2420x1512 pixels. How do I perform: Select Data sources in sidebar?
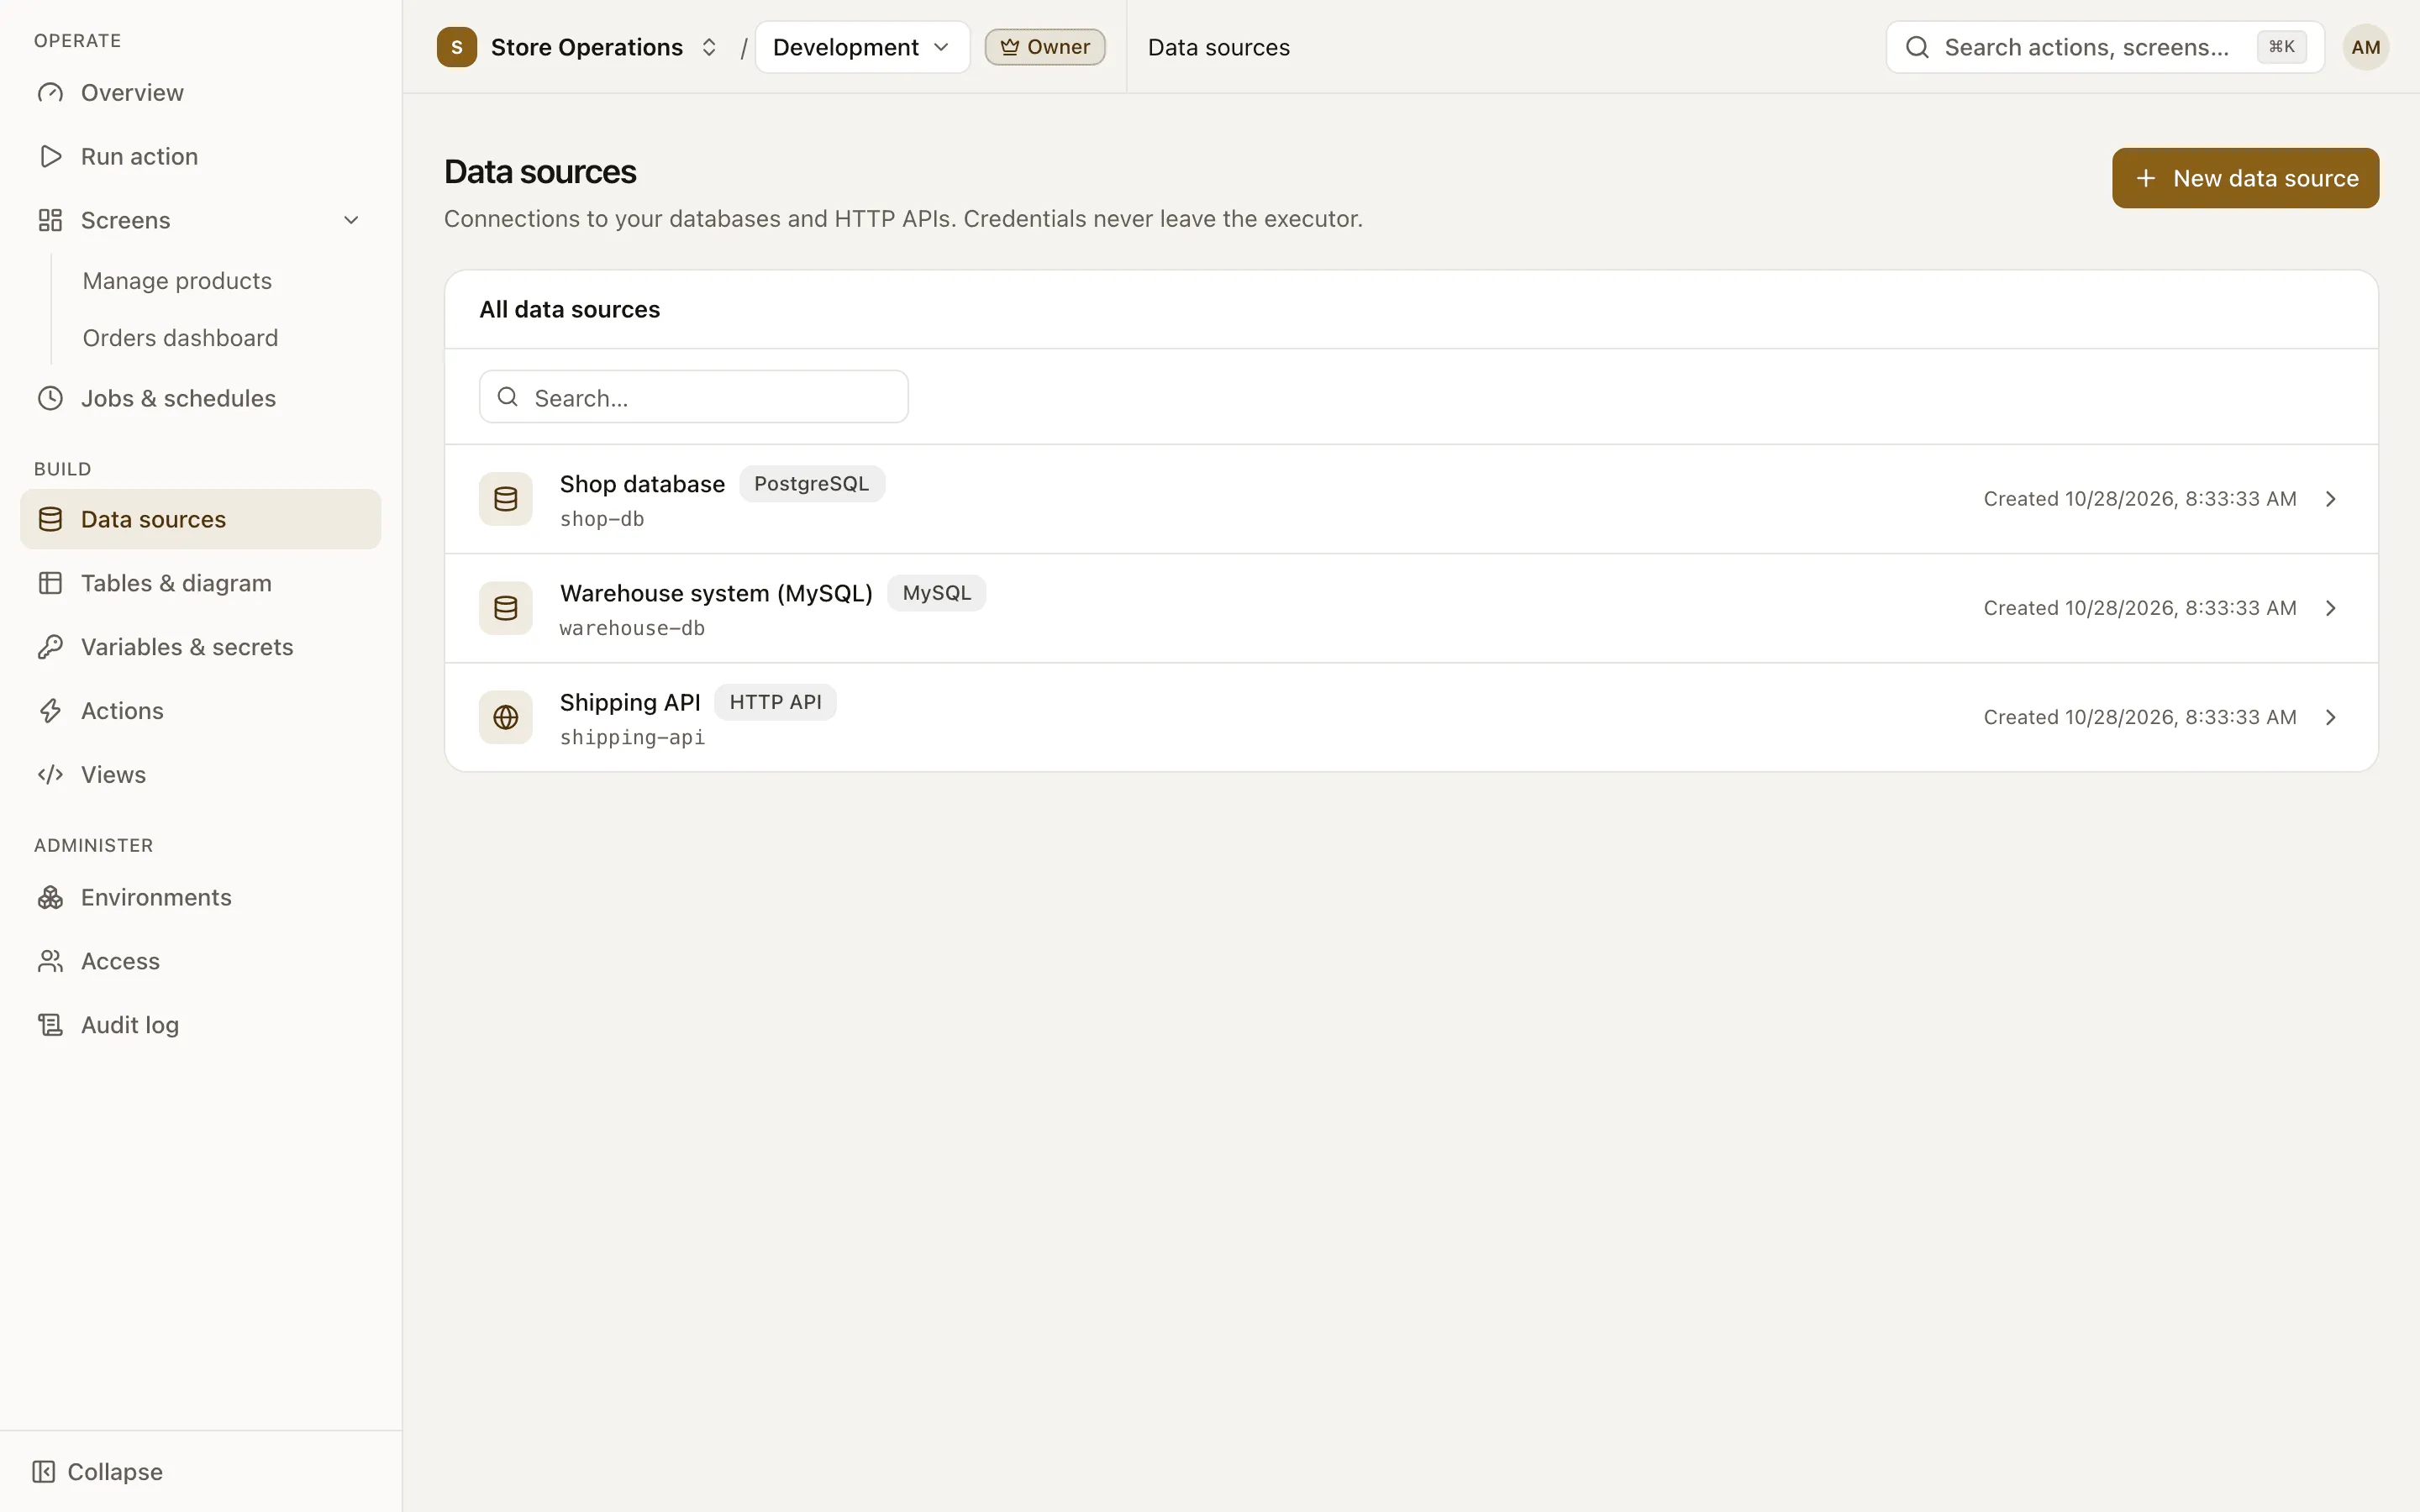(x=200, y=519)
